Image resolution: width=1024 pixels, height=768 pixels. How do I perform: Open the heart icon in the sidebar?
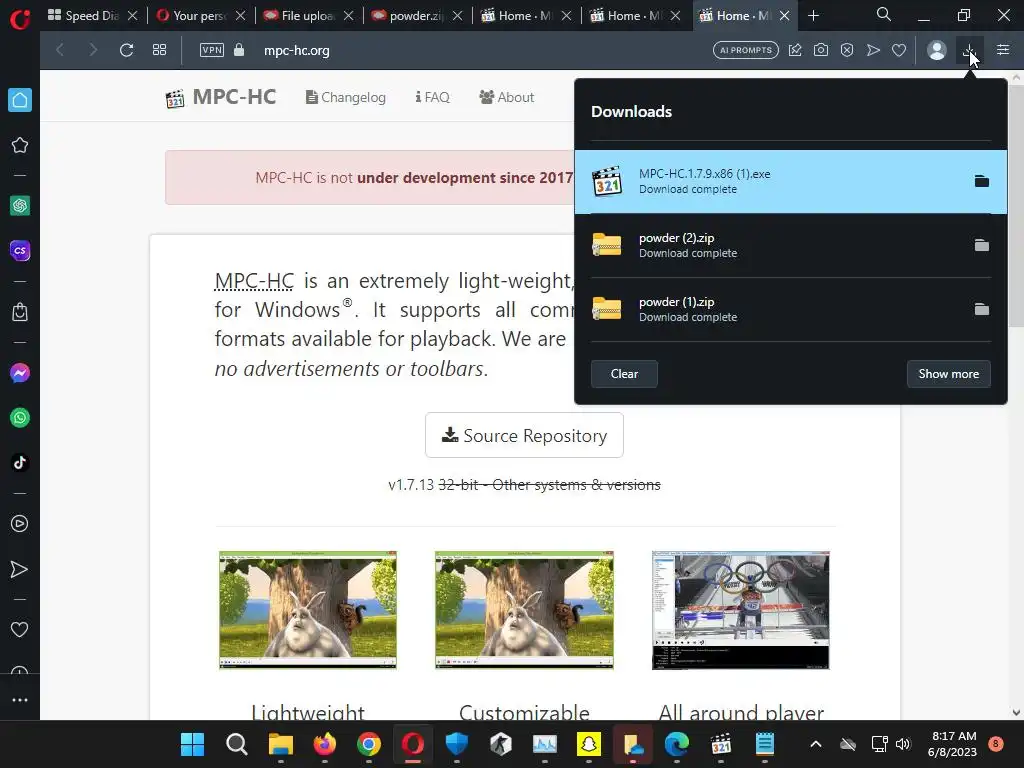pos(20,630)
